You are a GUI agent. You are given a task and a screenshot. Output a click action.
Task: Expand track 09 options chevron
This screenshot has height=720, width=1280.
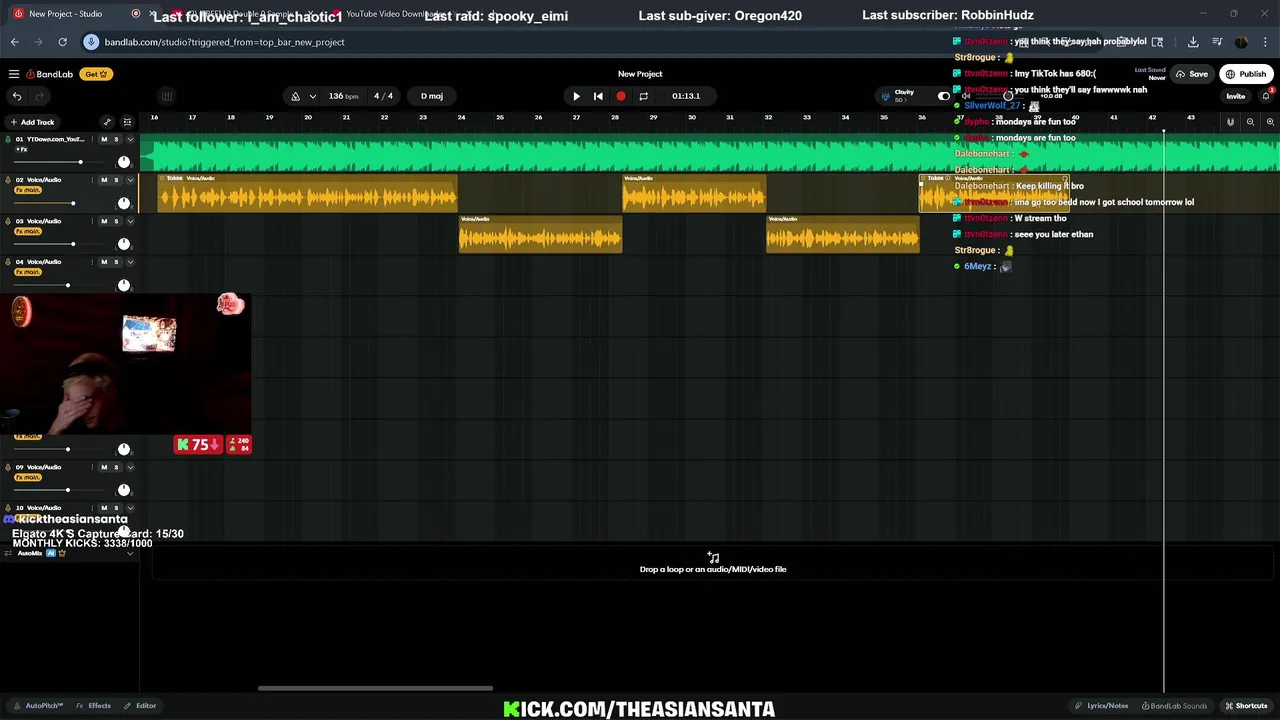click(x=130, y=467)
